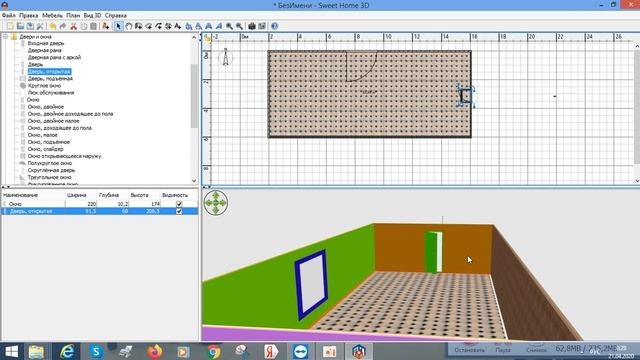Toggle visibility checkbox for Дверь, открытая row
640x360 pixels.
179,211
